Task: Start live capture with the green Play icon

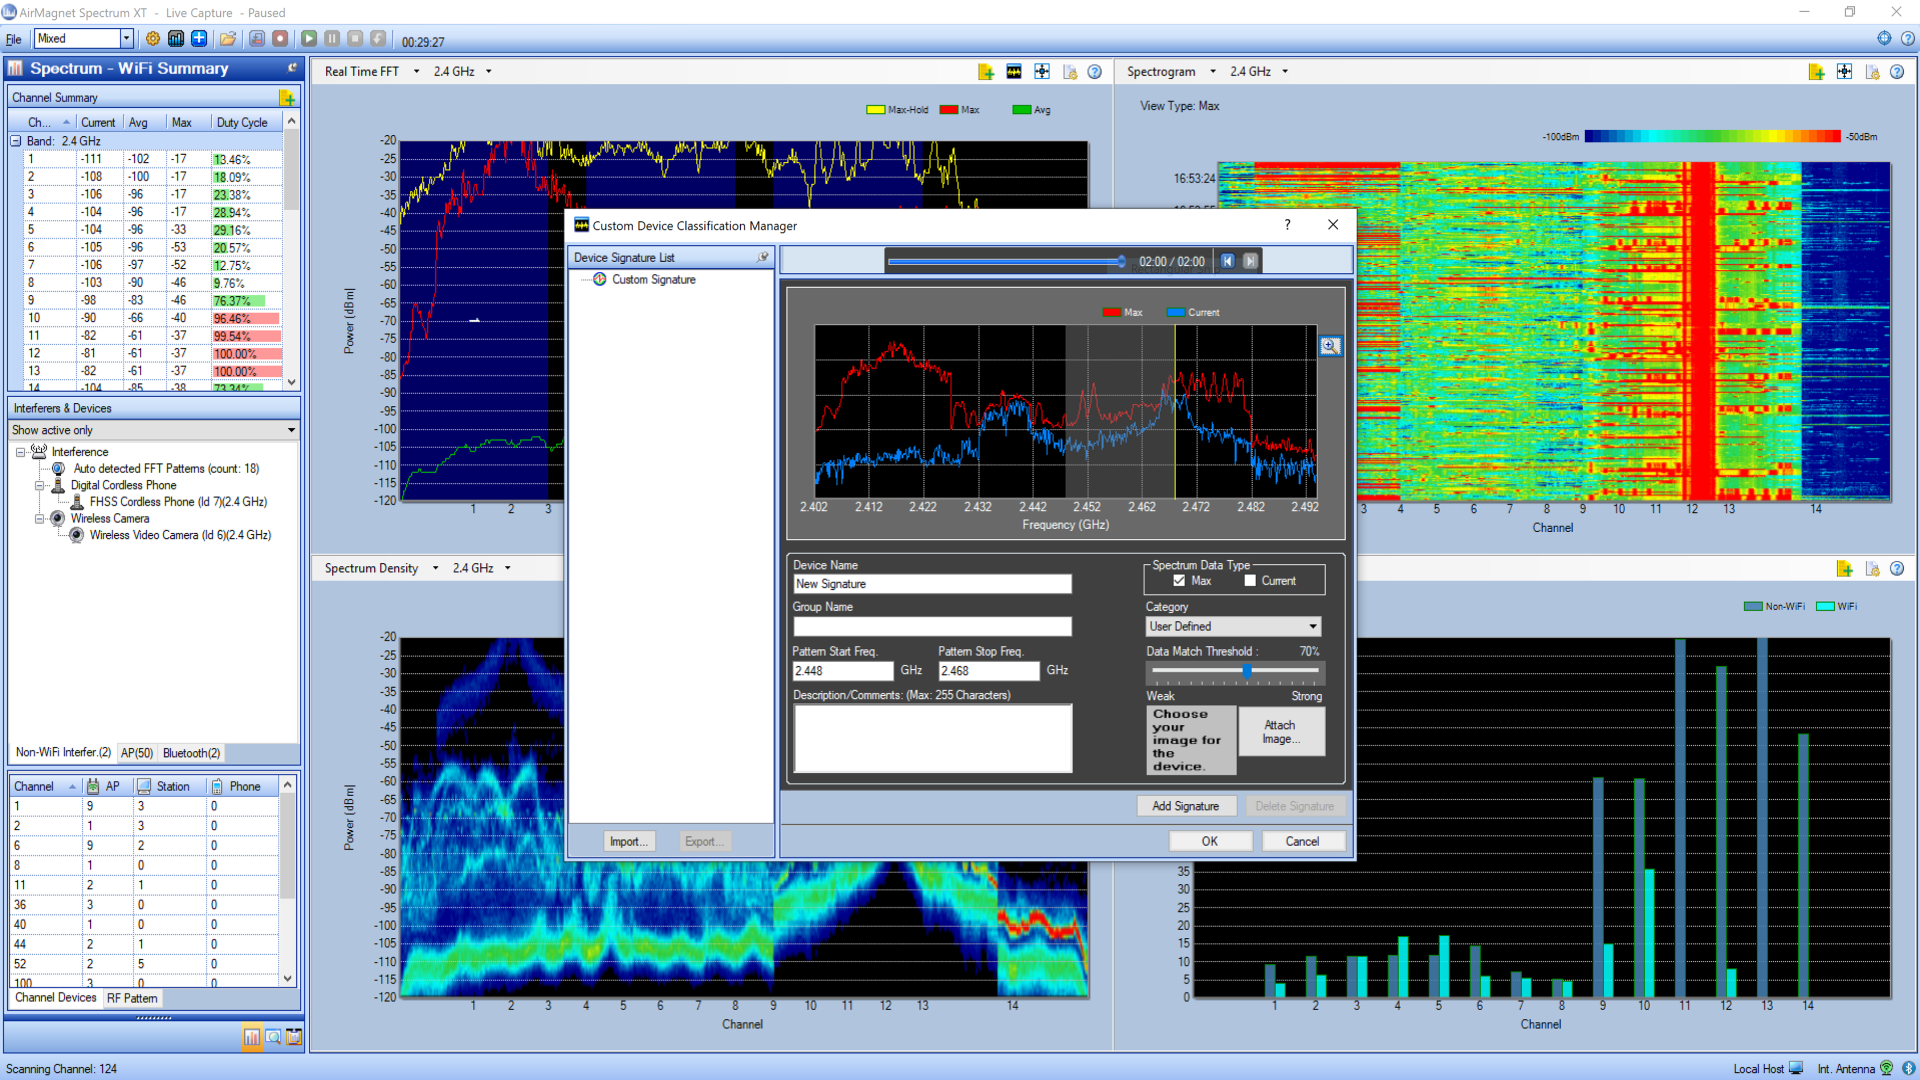Action: [x=310, y=38]
